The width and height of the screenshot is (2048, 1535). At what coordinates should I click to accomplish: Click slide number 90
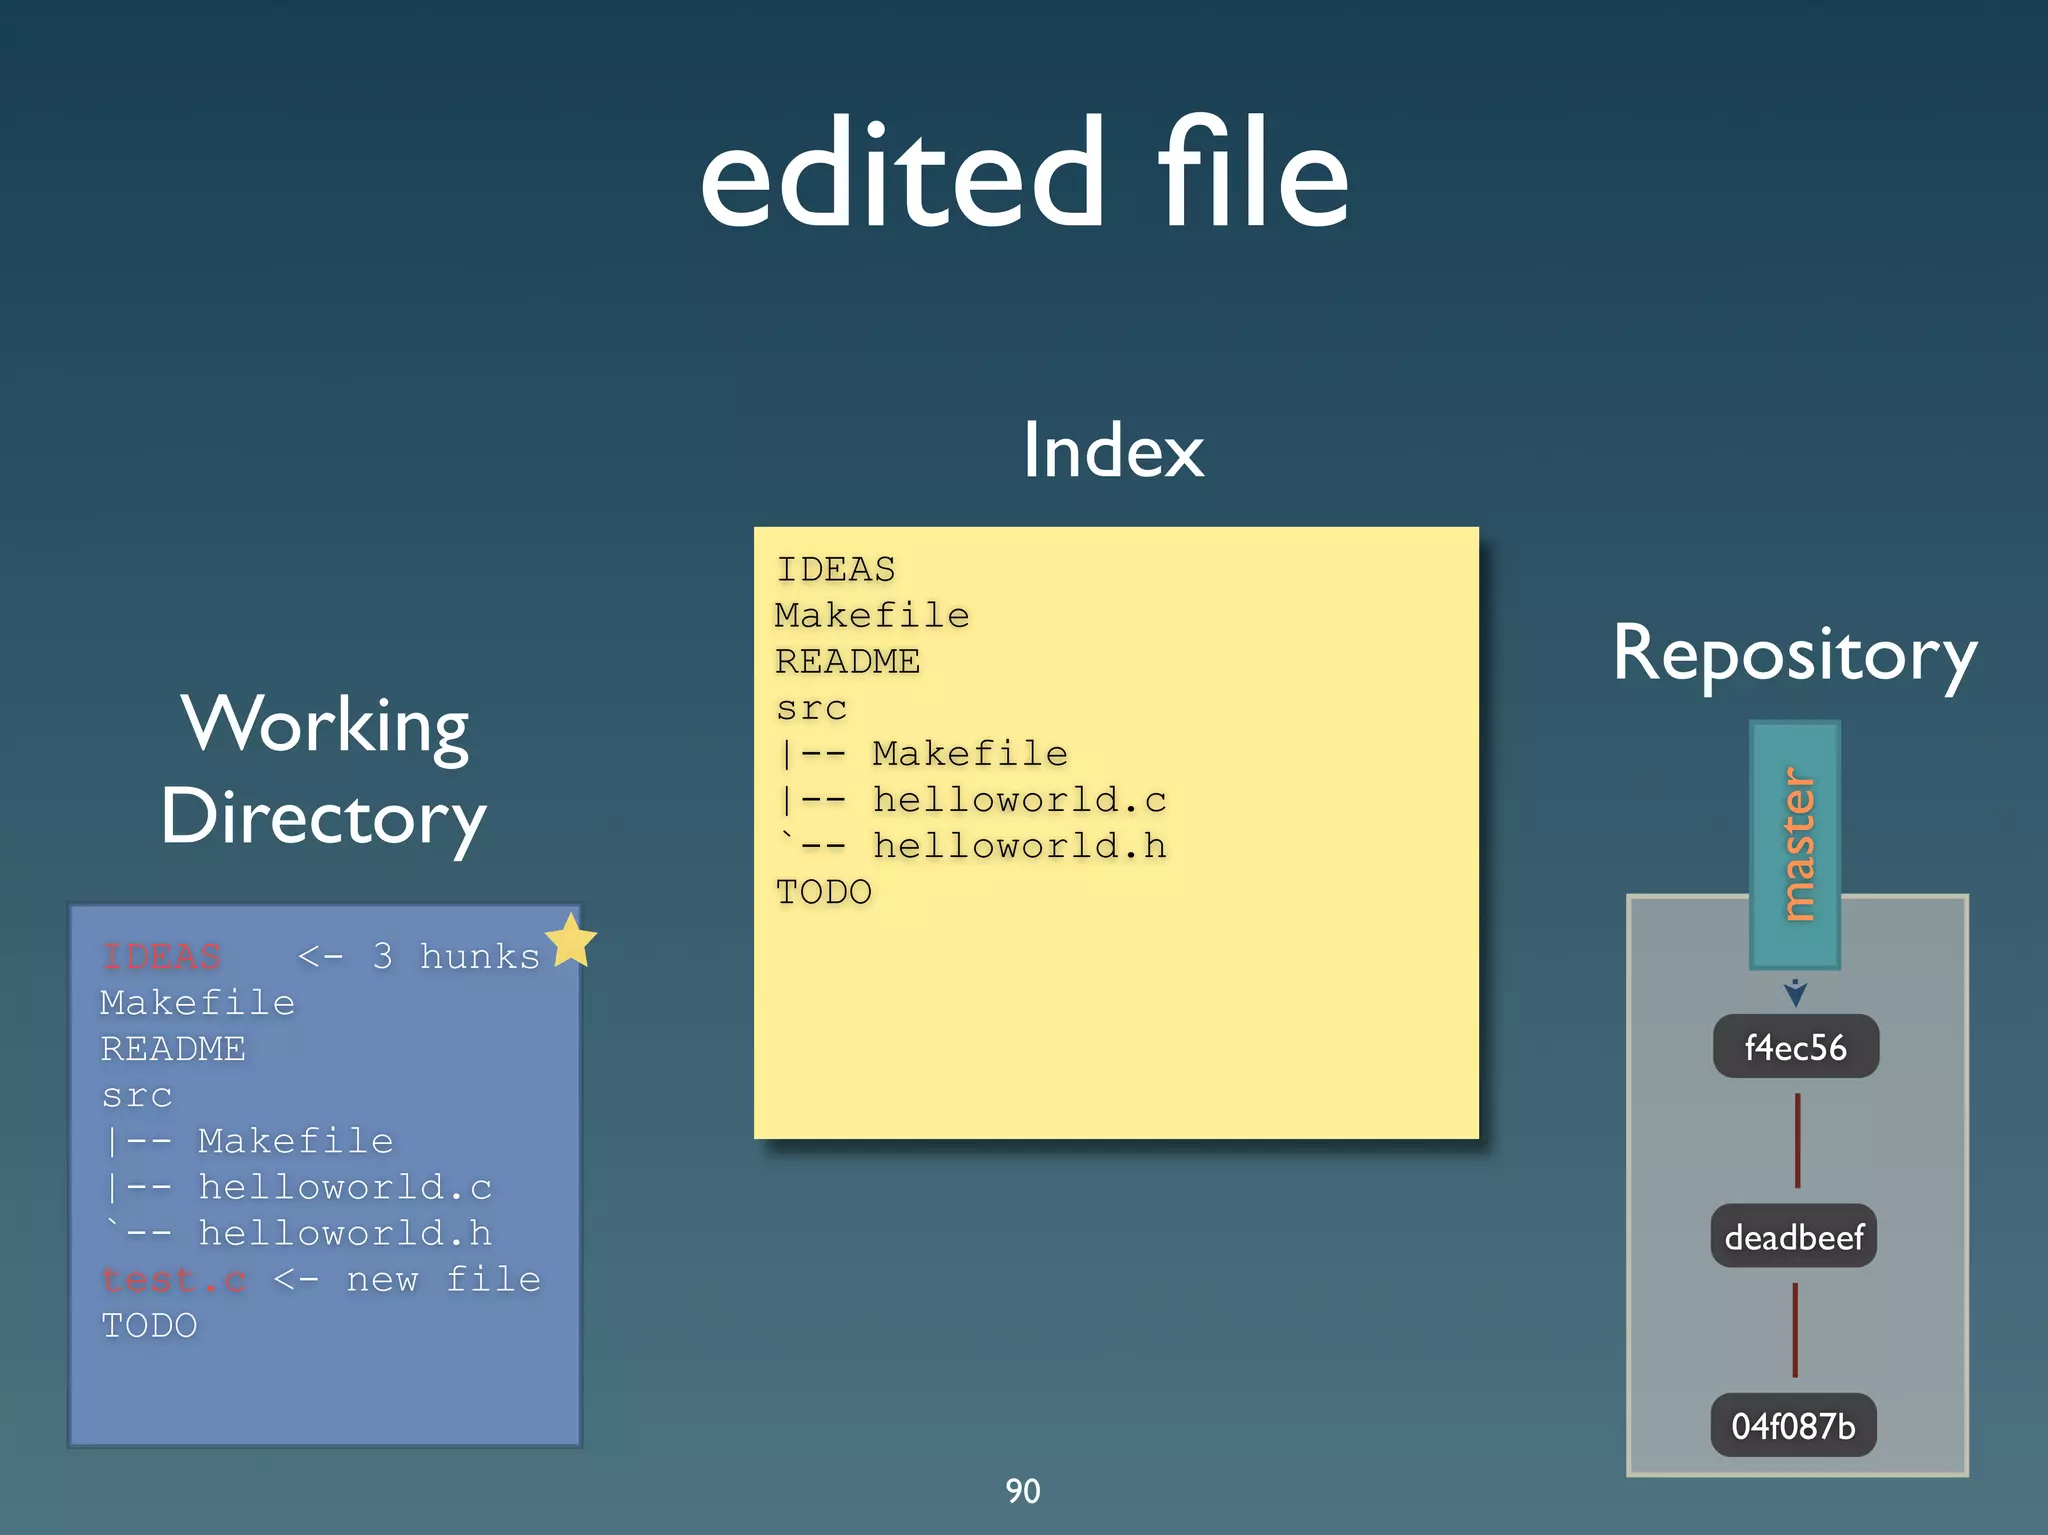click(1023, 1490)
